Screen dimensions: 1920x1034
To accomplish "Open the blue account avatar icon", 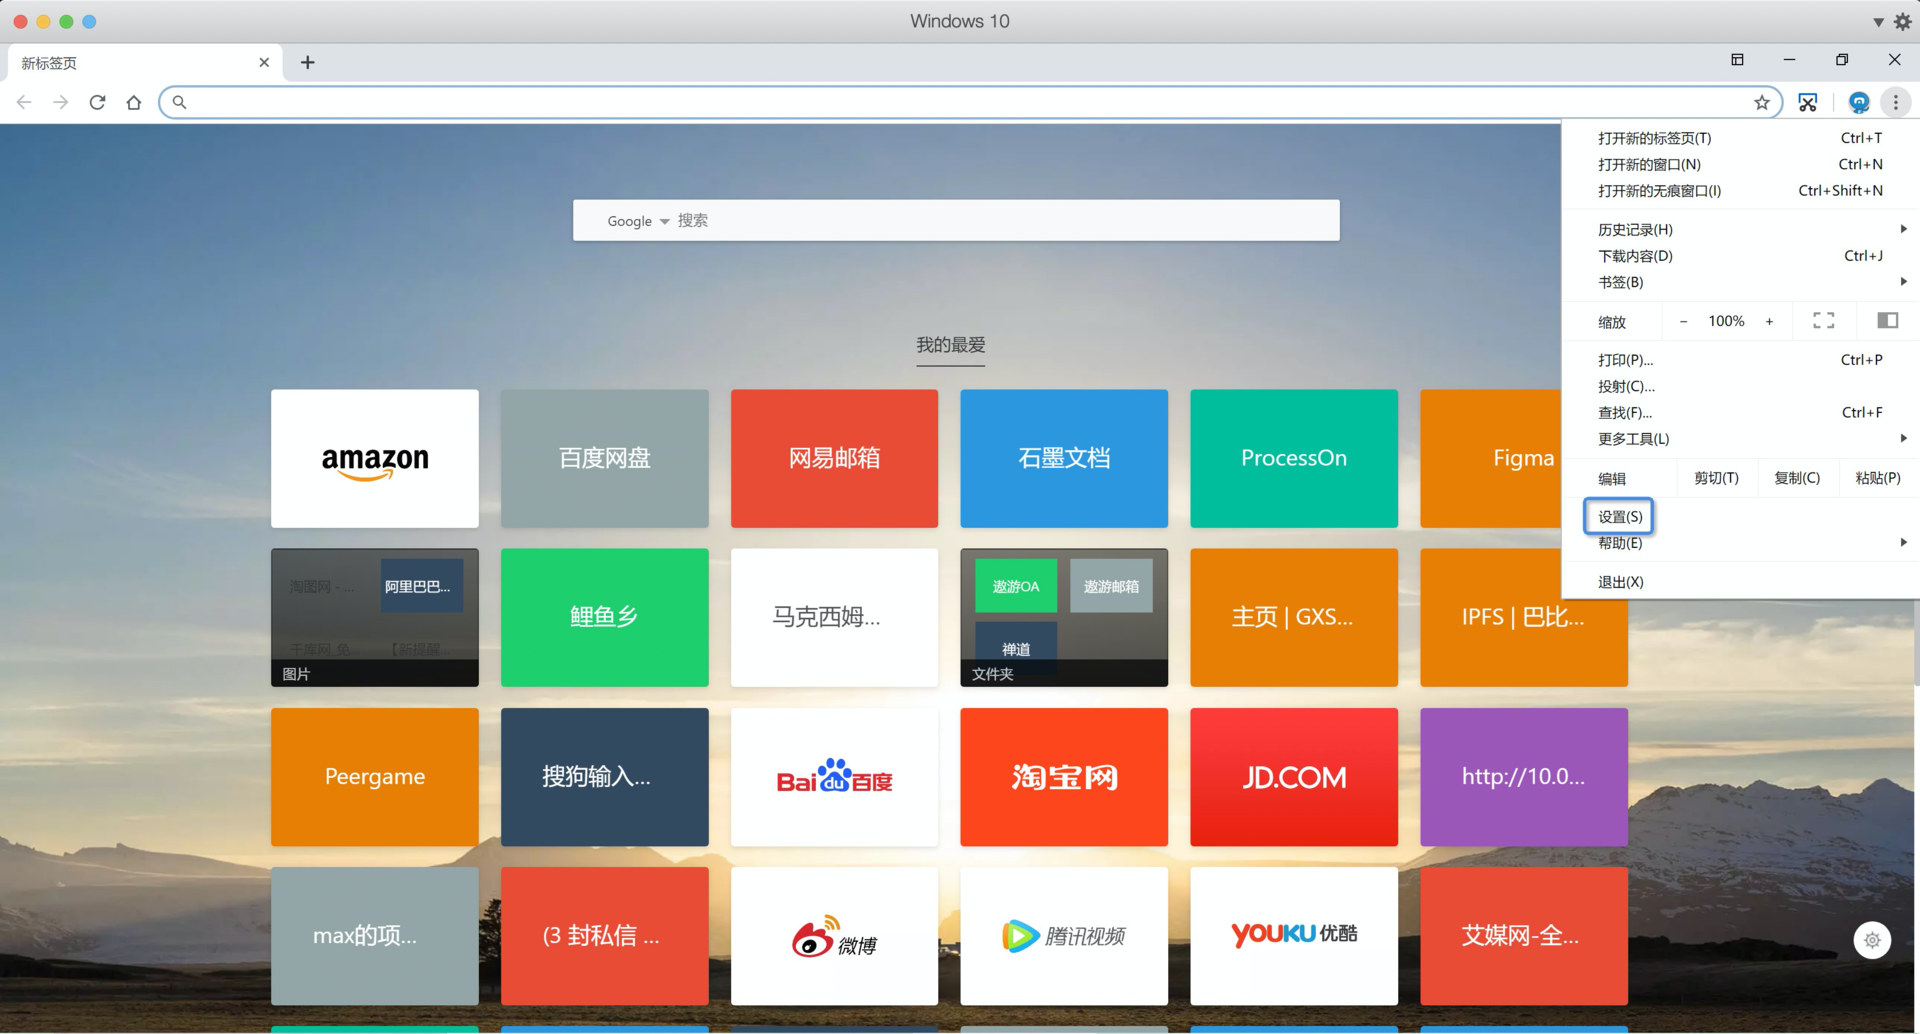I will [1859, 102].
